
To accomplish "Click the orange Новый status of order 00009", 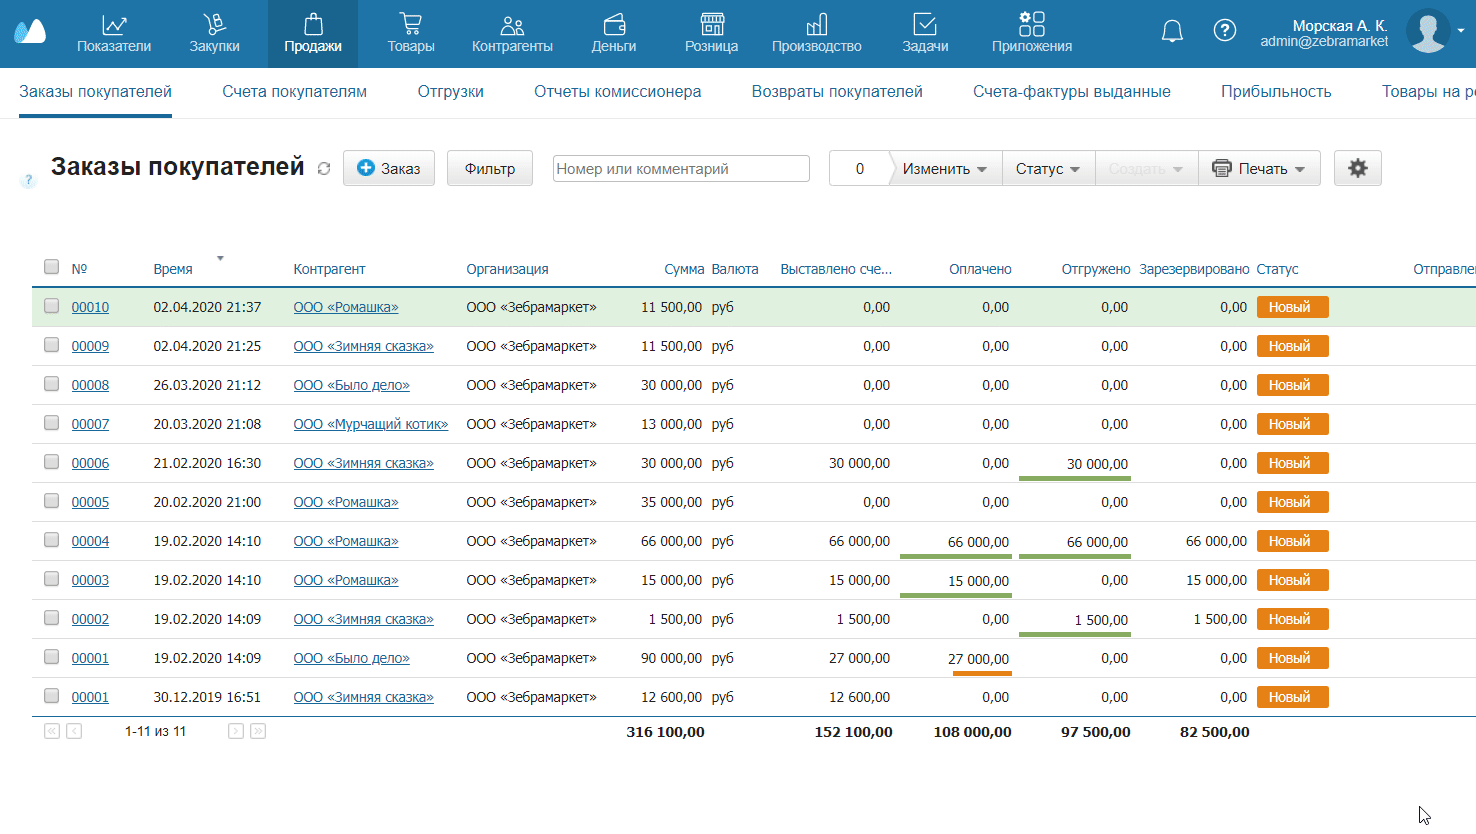I will tap(1292, 346).
